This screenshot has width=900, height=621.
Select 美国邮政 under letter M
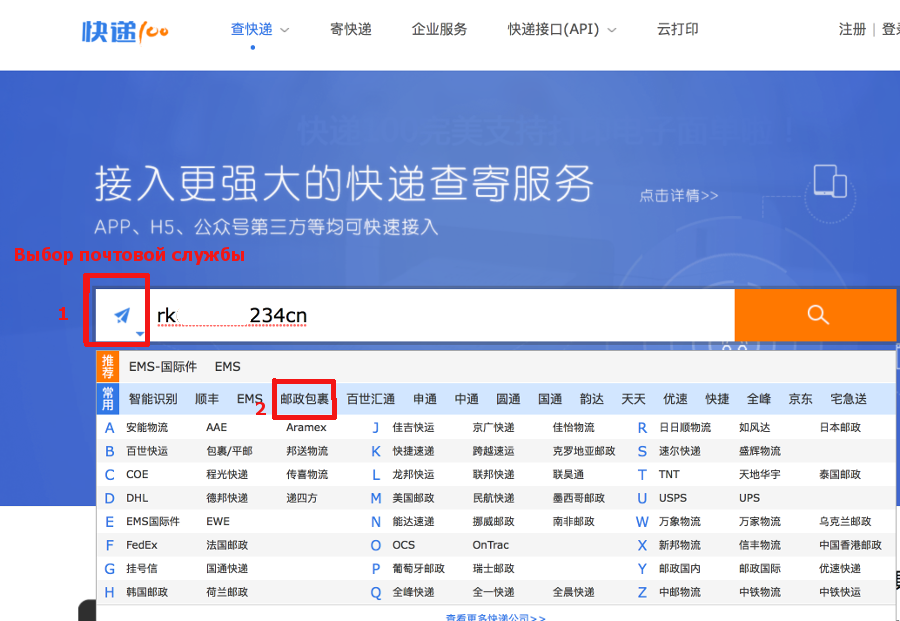coord(413,498)
